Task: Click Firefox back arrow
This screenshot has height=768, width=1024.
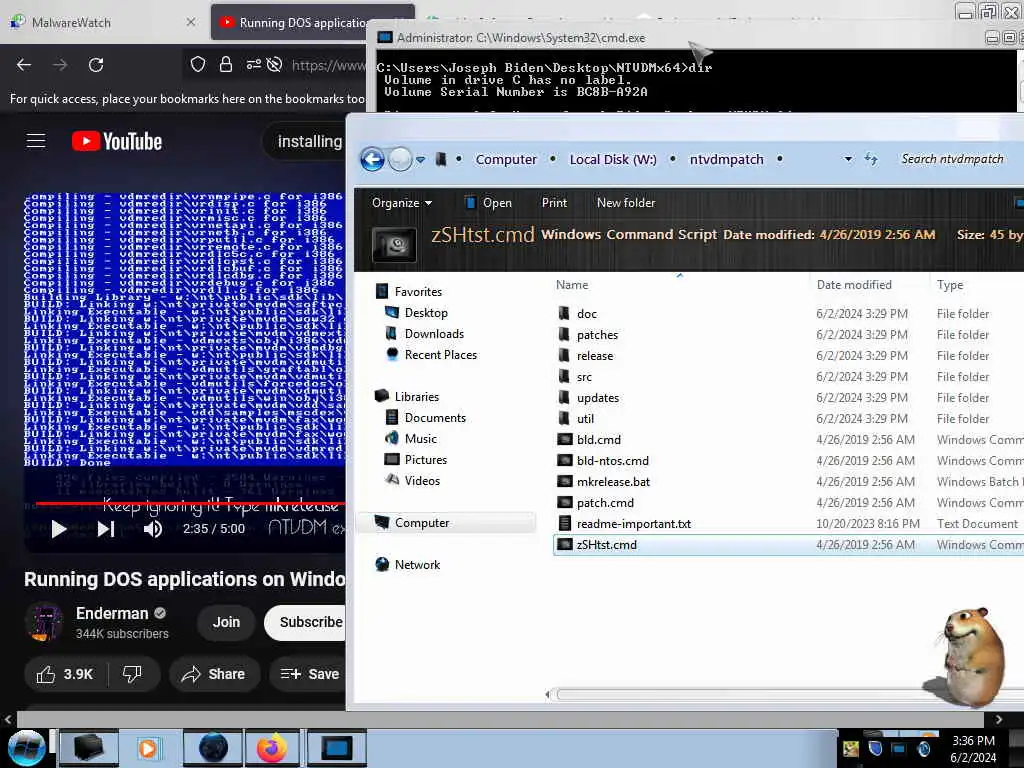Action: [x=24, y=65]
